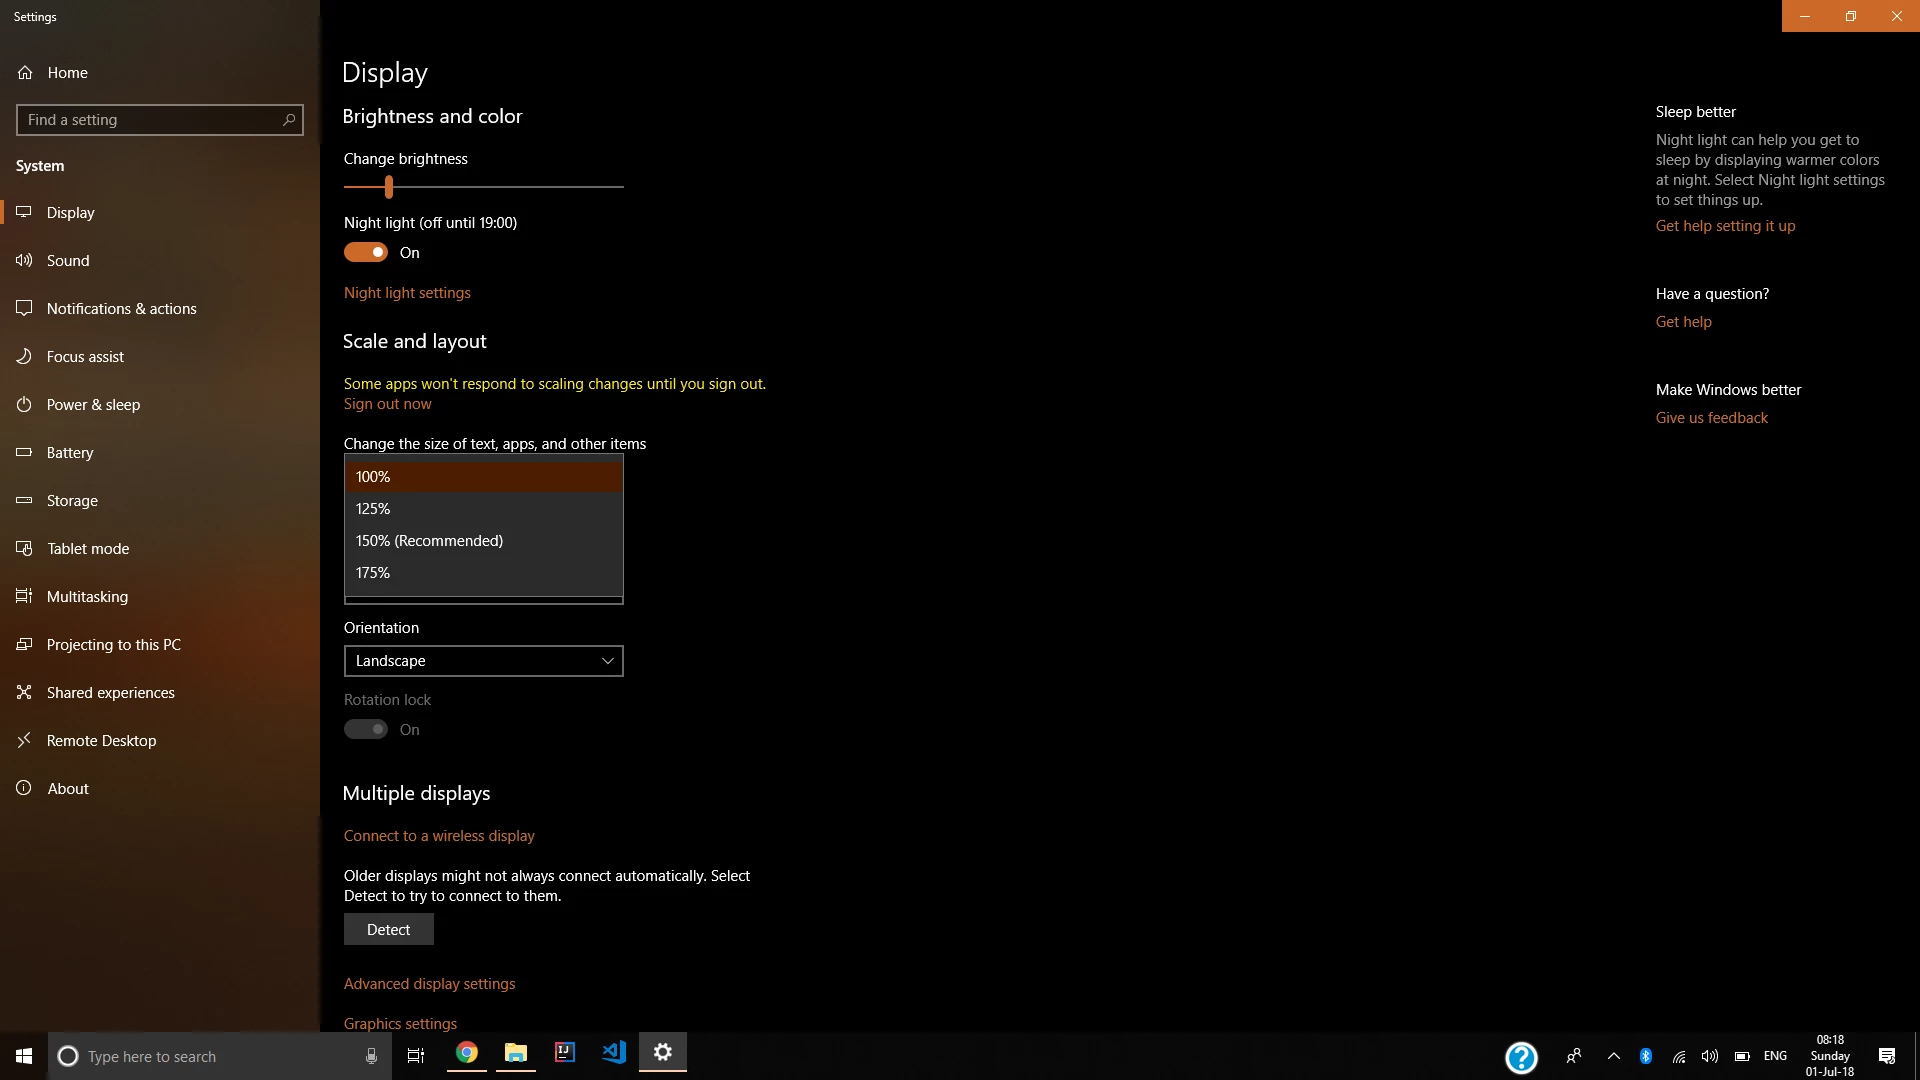
Task: Open Visual Studio Code from taskbar
Action: pos(613,1053)
